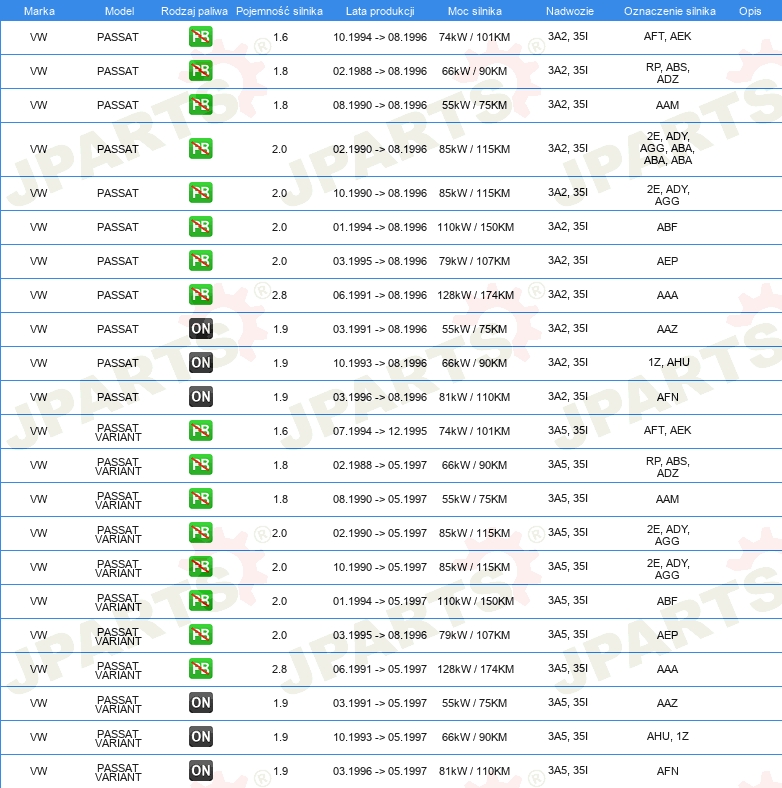Click the ON icon for Passat AFN 81kW row
The height and width of the screenshot is (788, 782).
(x=201, y=397)
